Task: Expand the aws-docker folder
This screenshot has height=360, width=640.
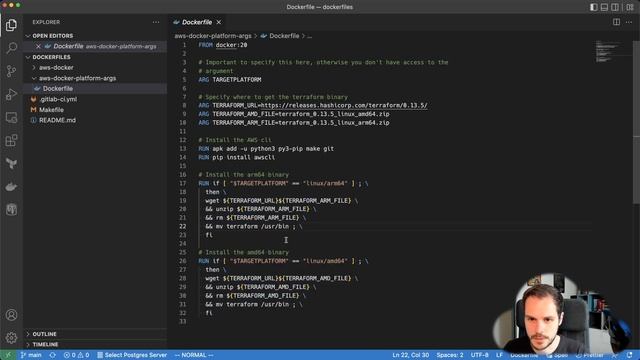Action: pos(56,67)
